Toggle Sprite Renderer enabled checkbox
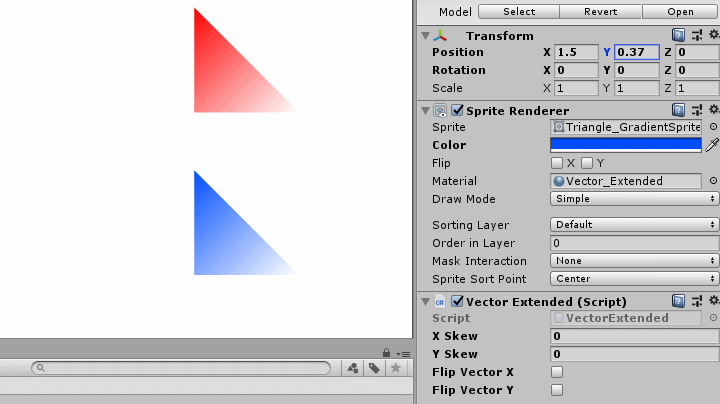The width and height of the screenshot is (720, 404). click(457, 110)
